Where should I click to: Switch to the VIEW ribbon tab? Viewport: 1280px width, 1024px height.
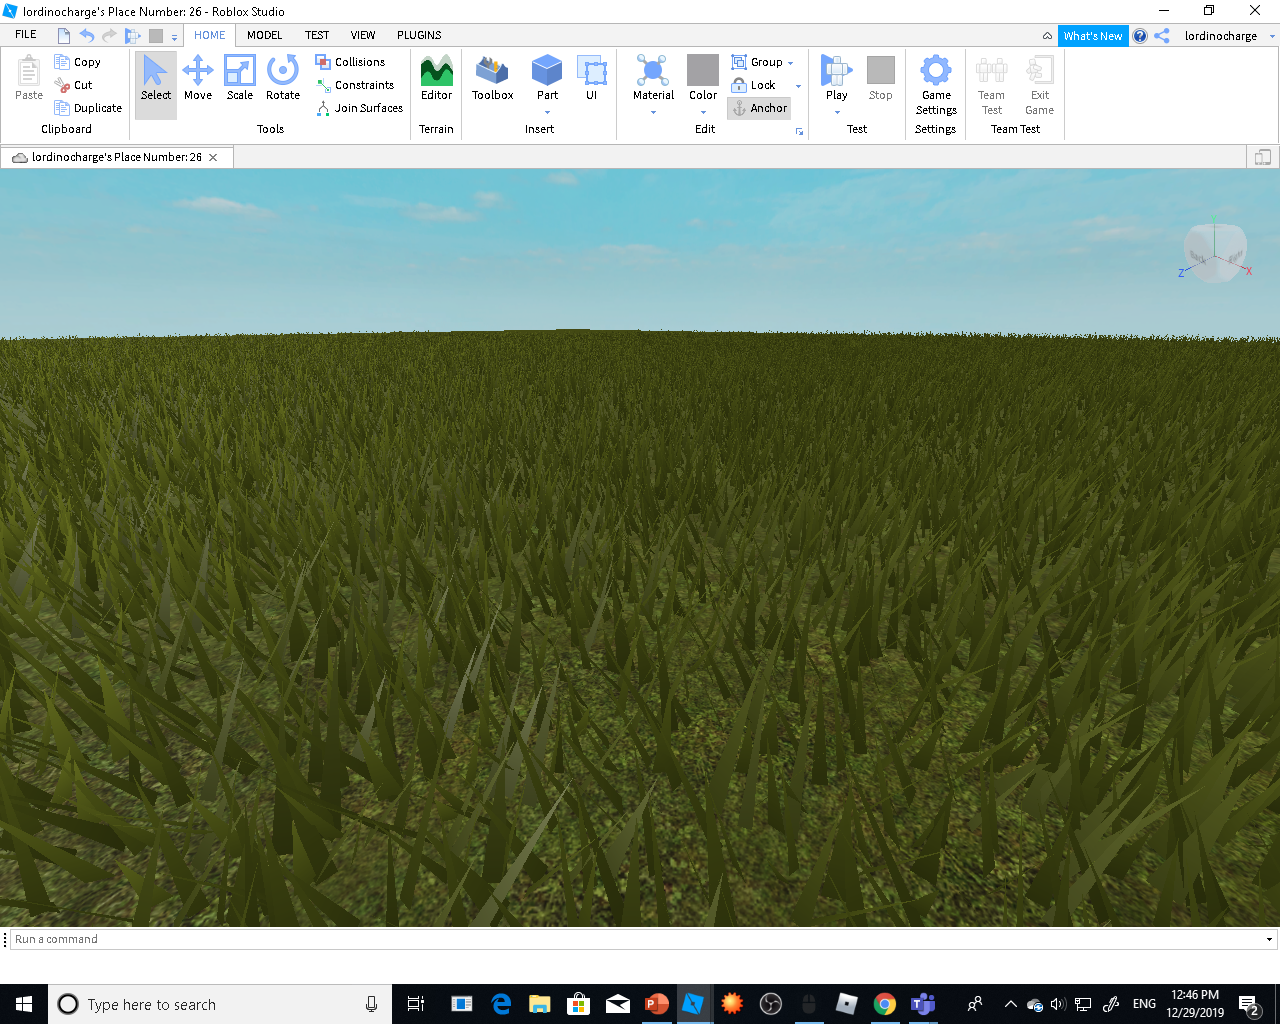363,35
